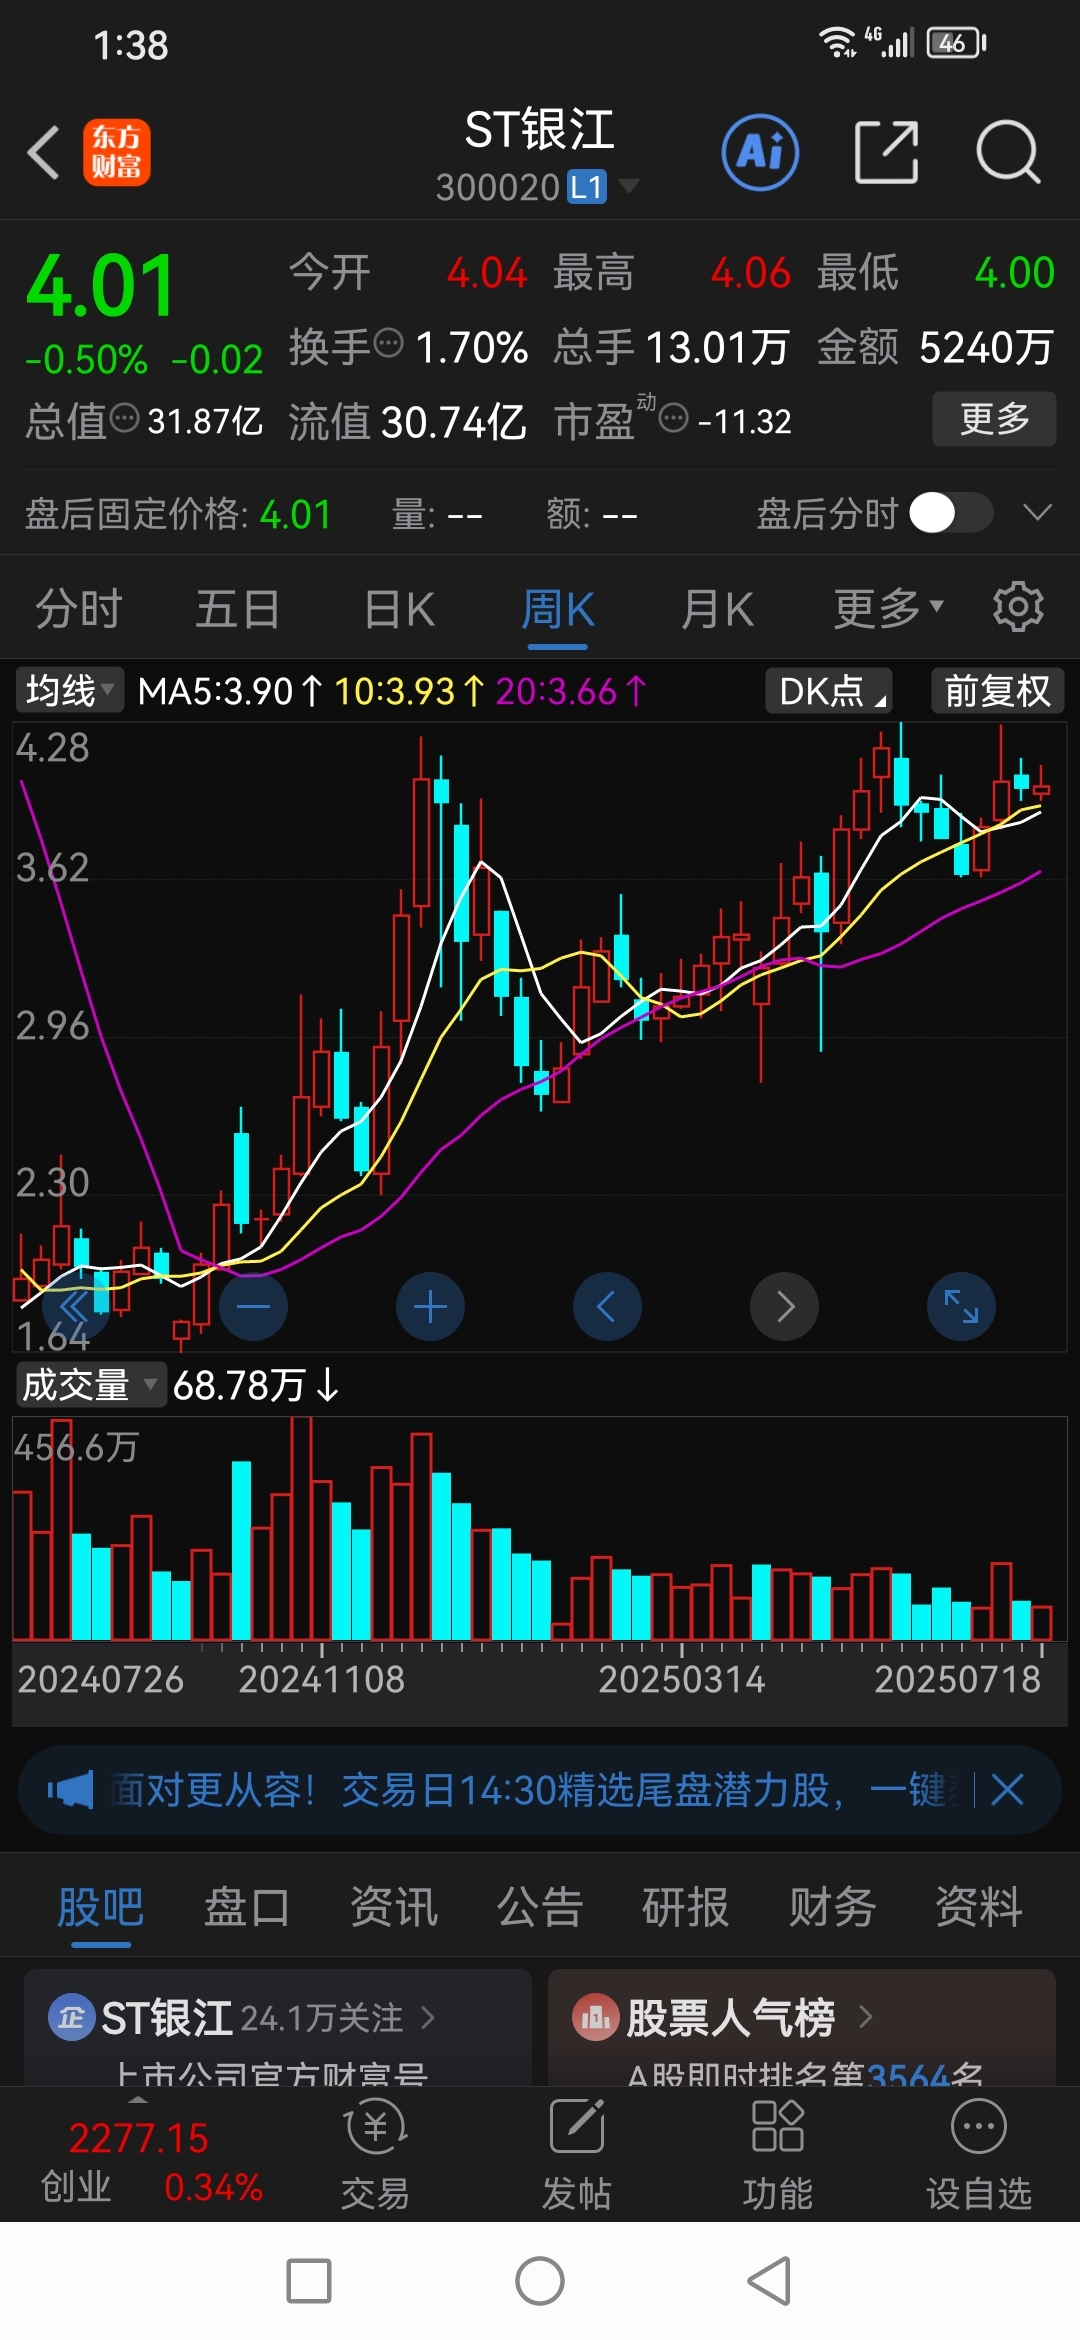The width and height of the screenshot is (1080, 2340).
Task: Tap Android recent apps square
Action: coord(309,2281)
